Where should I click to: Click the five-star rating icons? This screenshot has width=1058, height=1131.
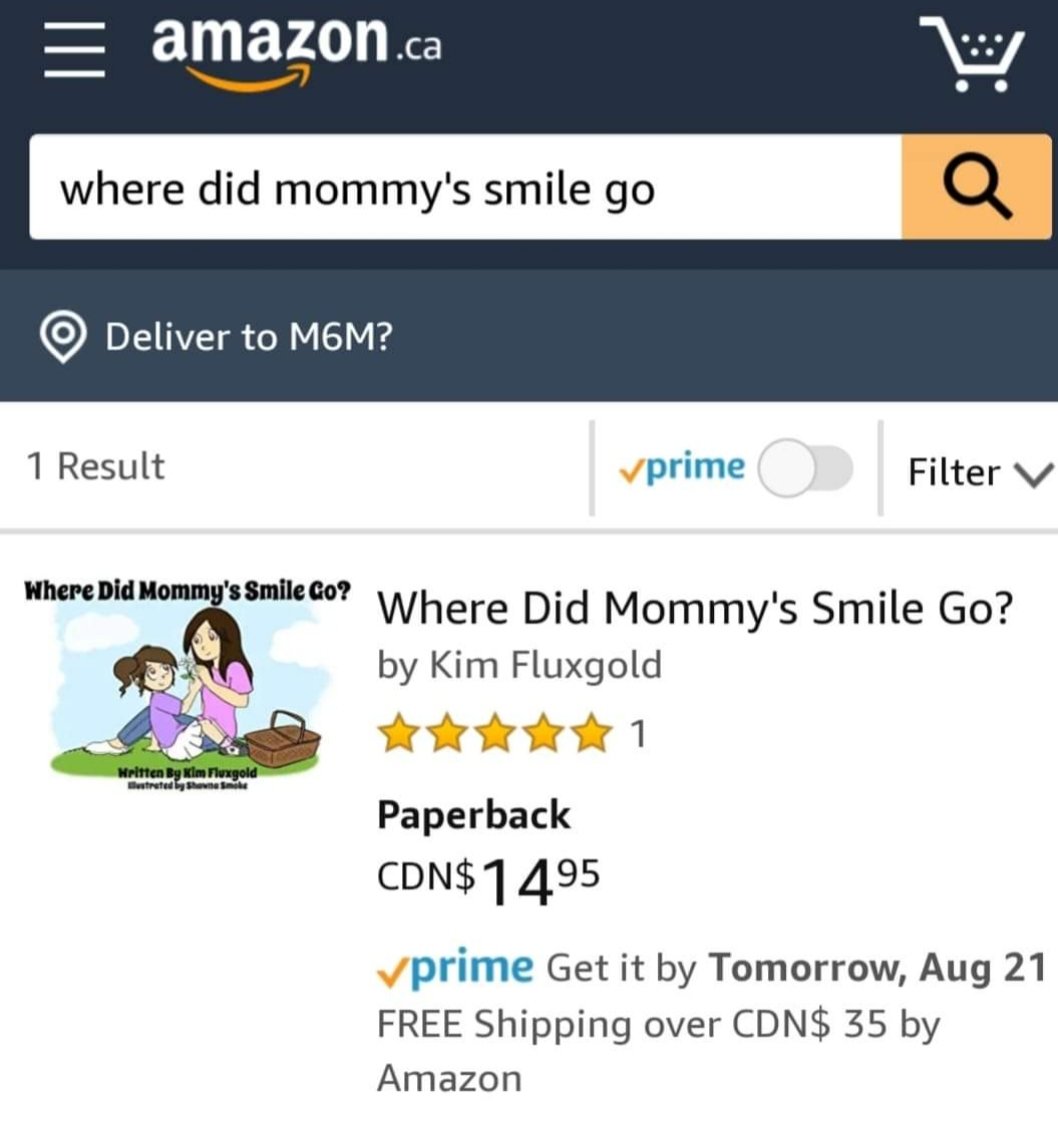coord(494,734)
